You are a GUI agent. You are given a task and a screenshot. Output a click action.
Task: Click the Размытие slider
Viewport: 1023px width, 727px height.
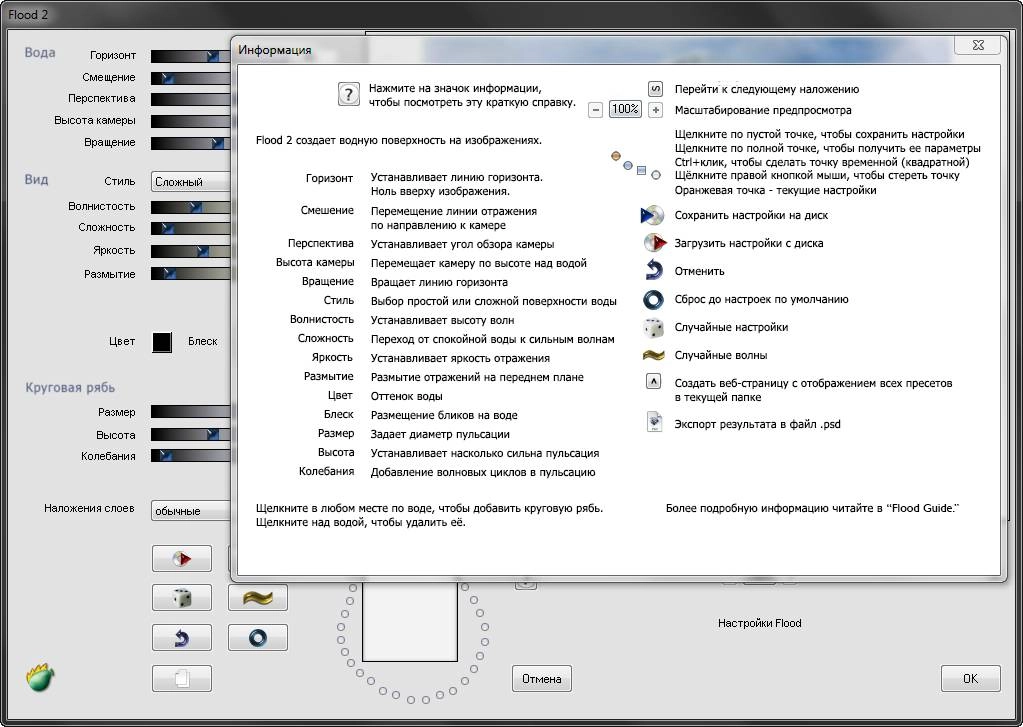point(191,273)
